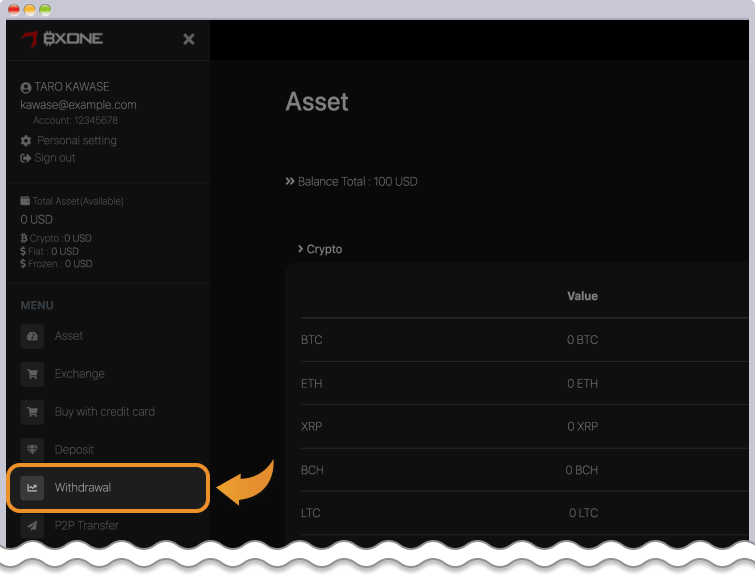Select Buy with credit card
This screenshot has width=755, height=578.
pos(104,412)
